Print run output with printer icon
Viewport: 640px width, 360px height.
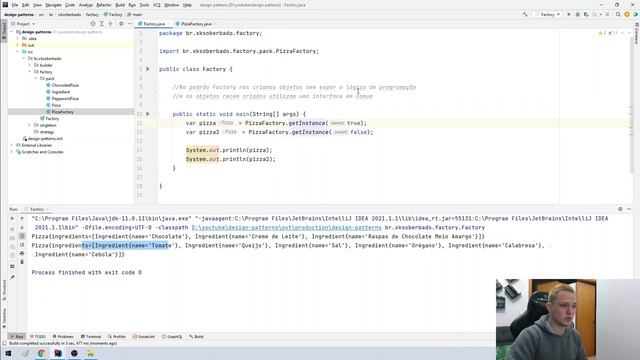point(22,253)
